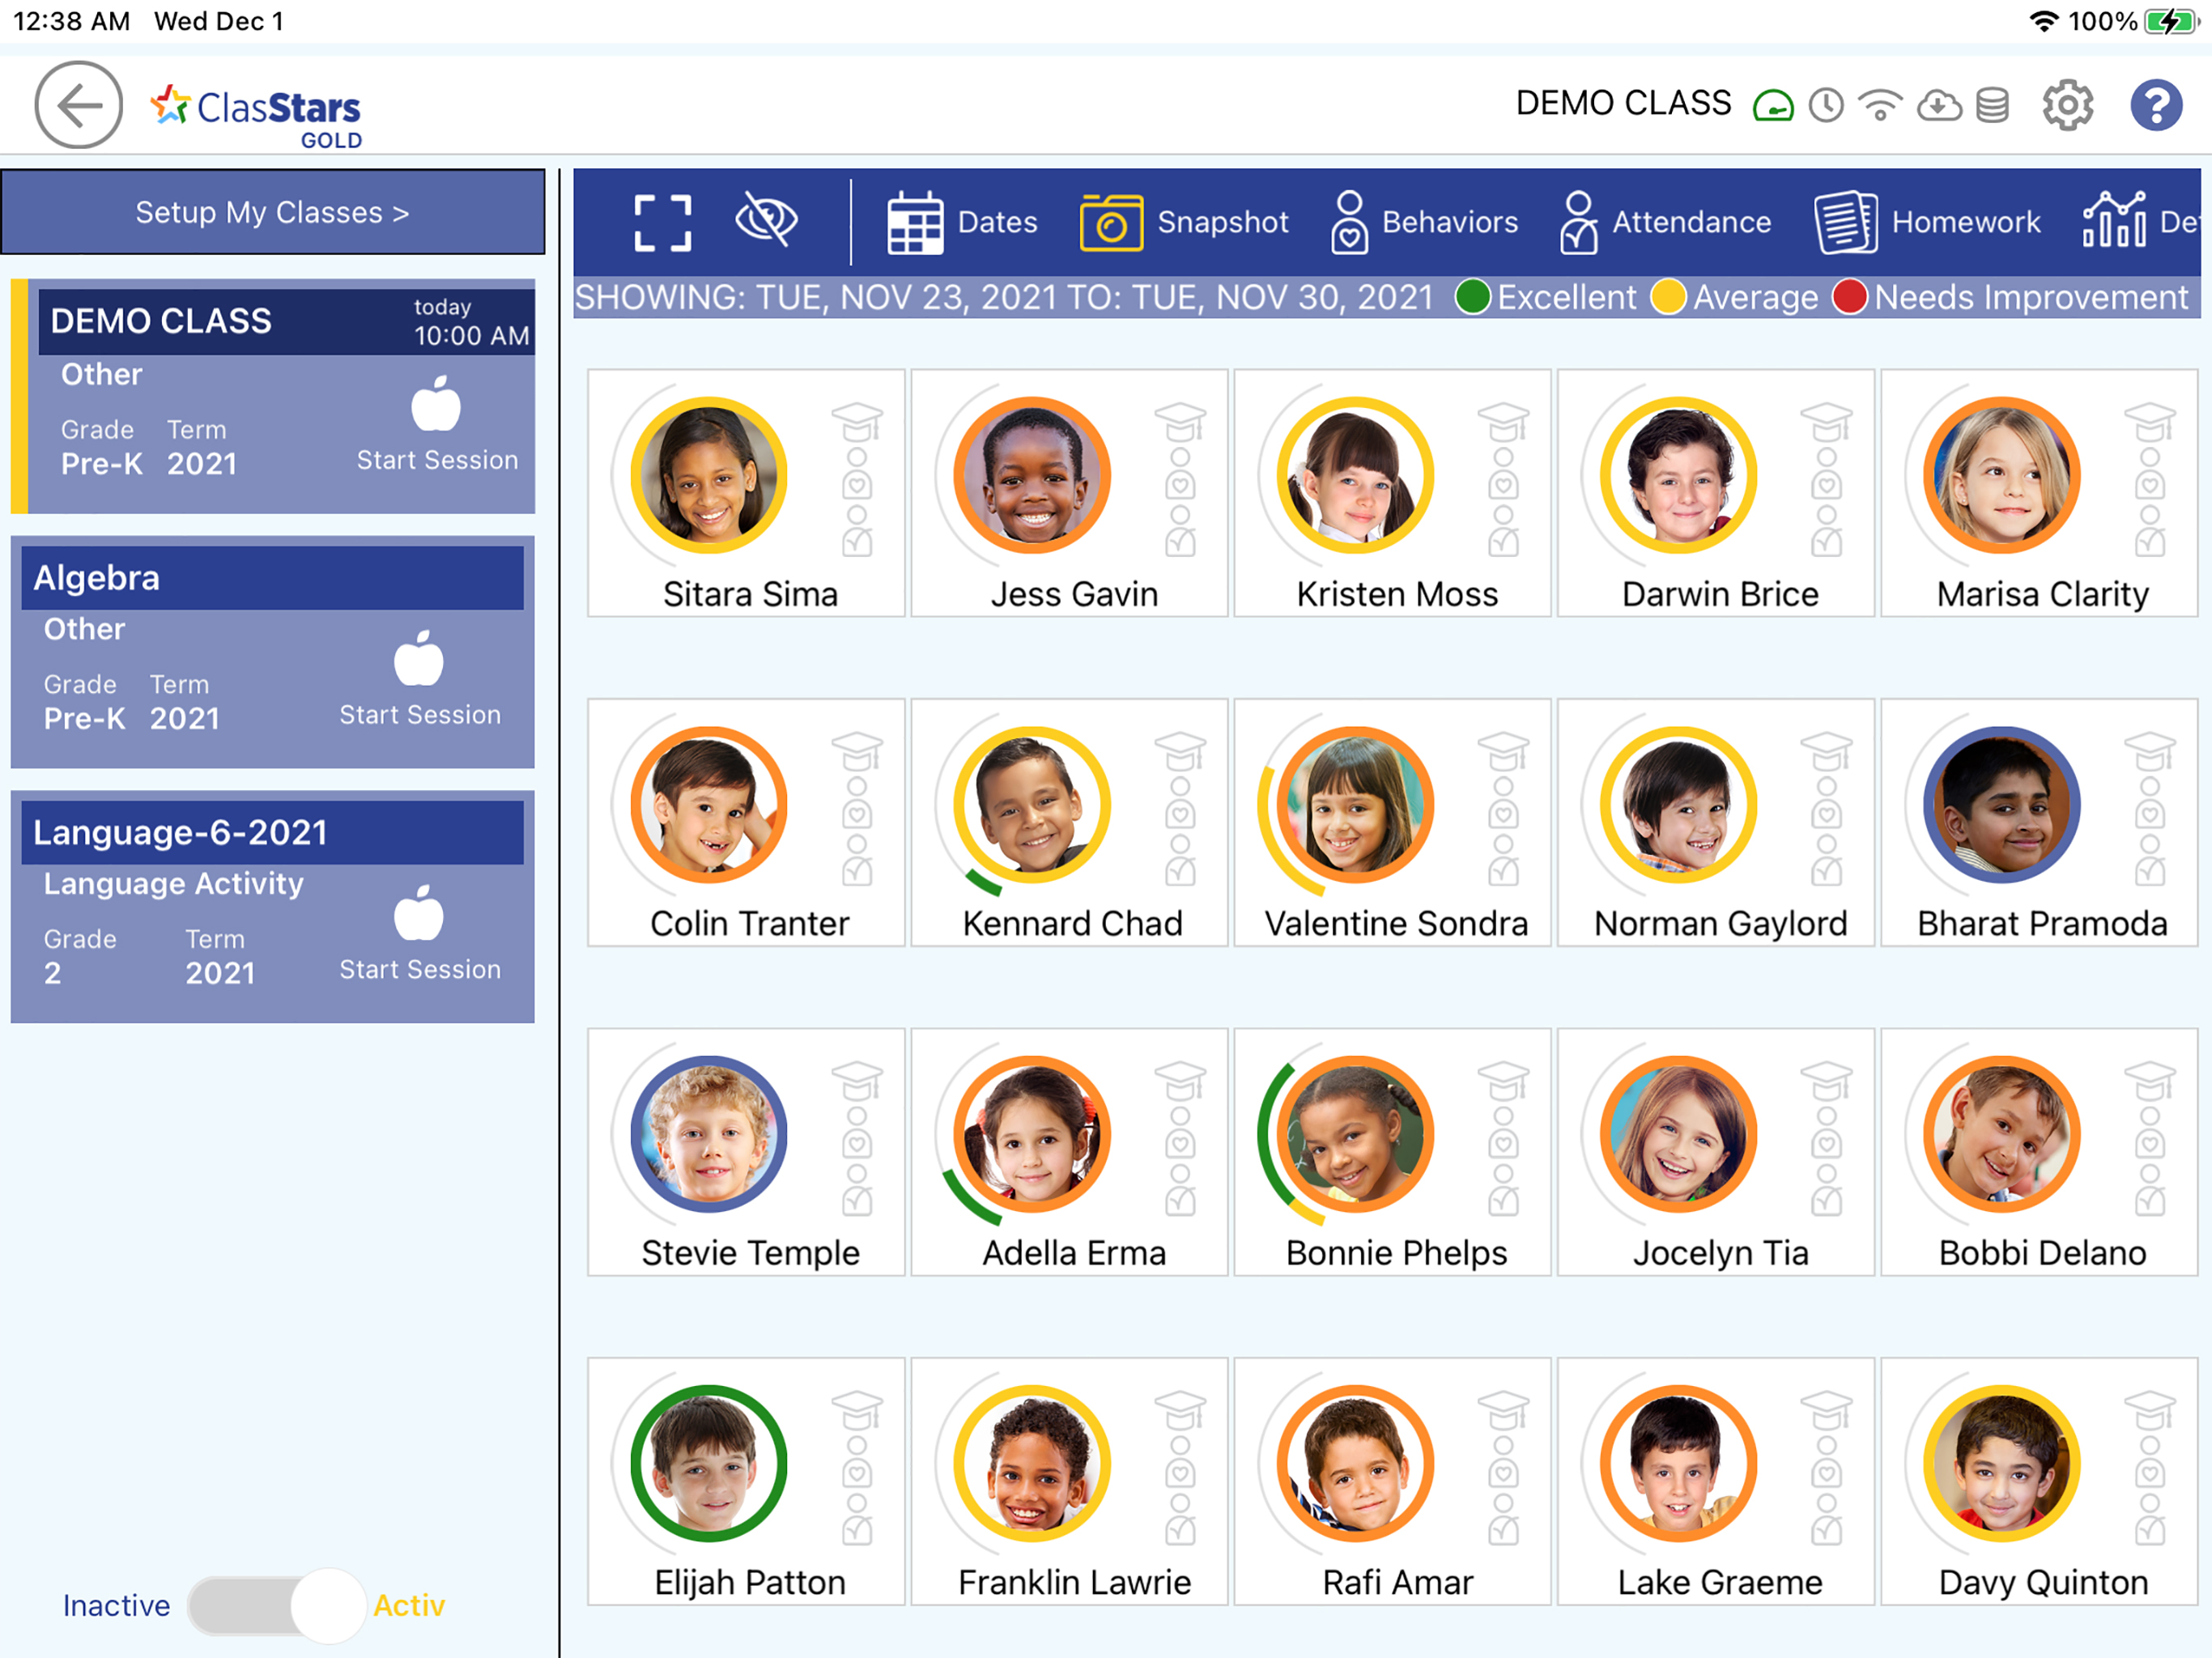Select Kristen Moss's photo
The height and width of the screenshot is (1658, 2212).
pyautogui.click(x=1355, y=475)
